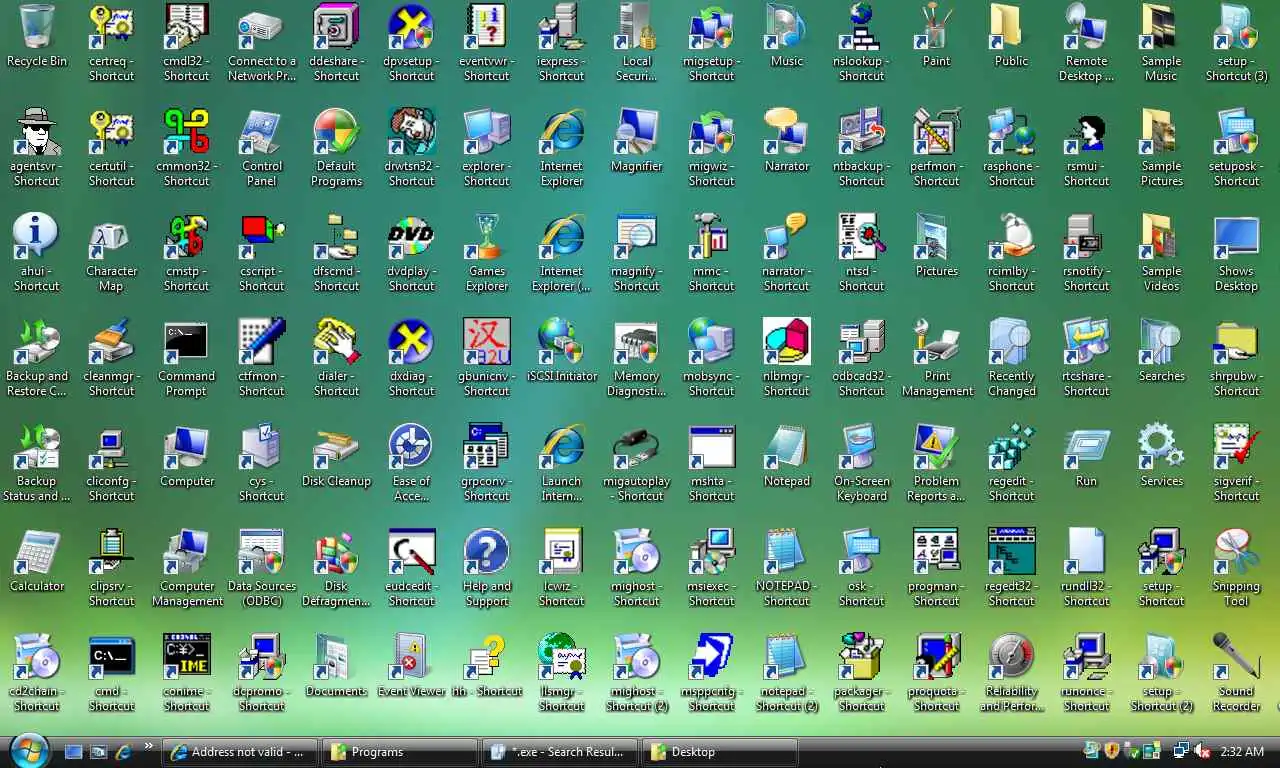Select the Snipping Tool icon
The image size is (1280, 768).
coord(1236,569)
